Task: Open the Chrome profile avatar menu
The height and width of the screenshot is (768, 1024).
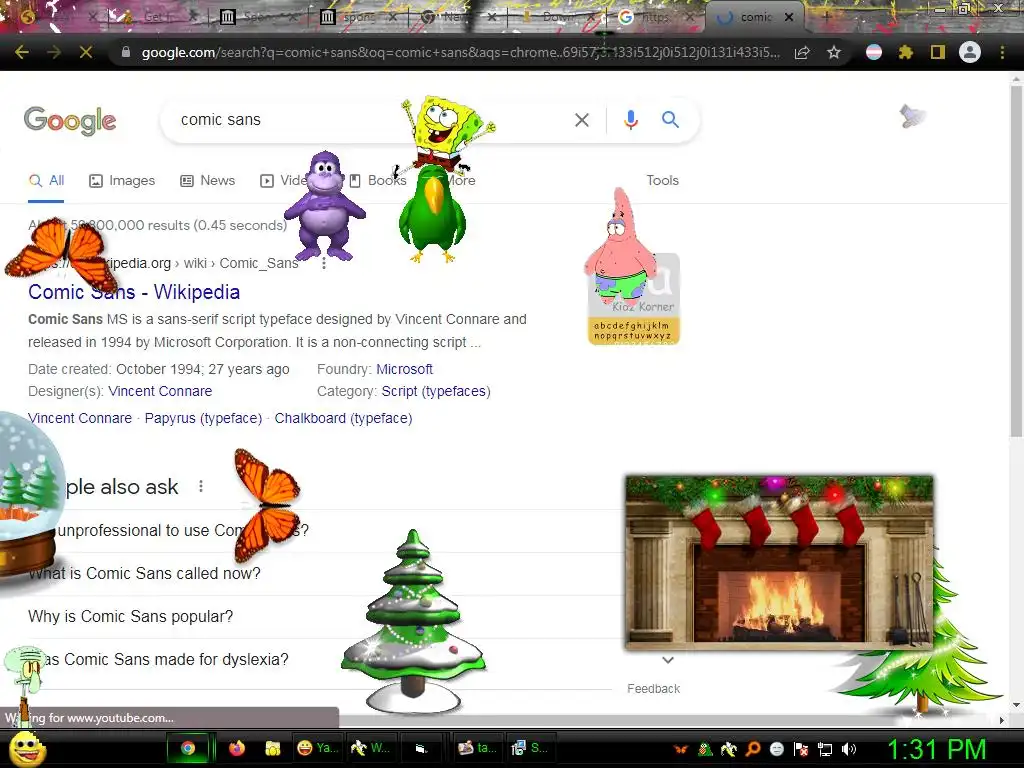Action: point(970,52)
